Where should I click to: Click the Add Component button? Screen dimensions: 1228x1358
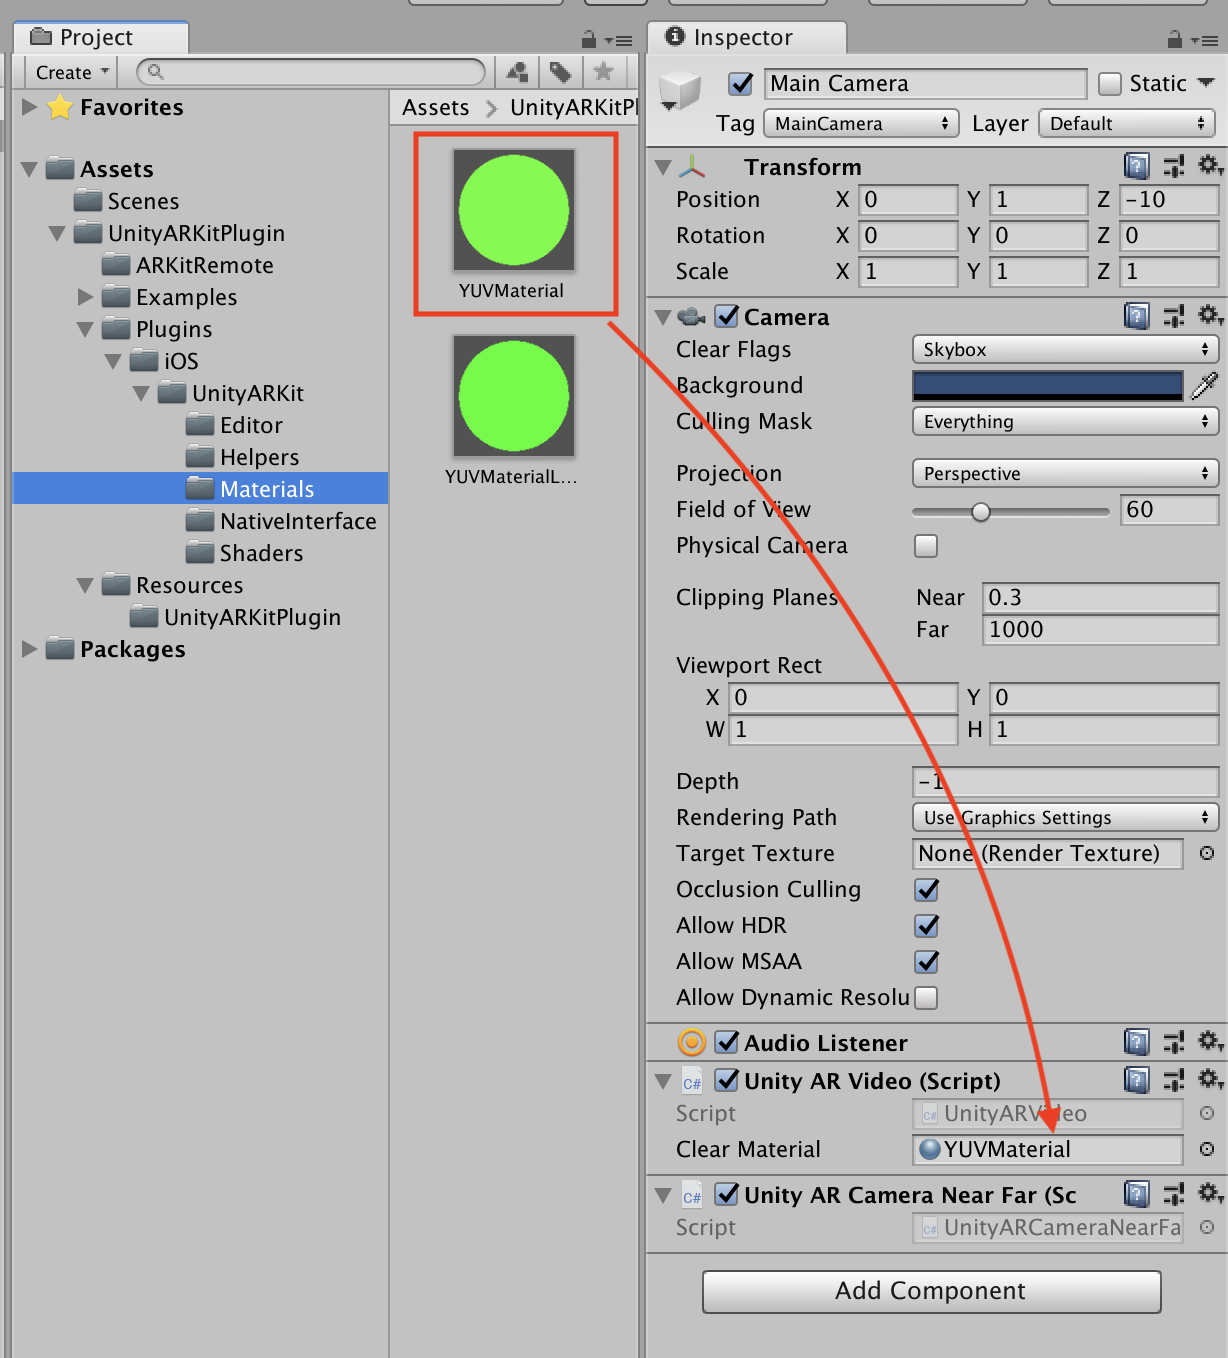click(x=931, y=1291)
